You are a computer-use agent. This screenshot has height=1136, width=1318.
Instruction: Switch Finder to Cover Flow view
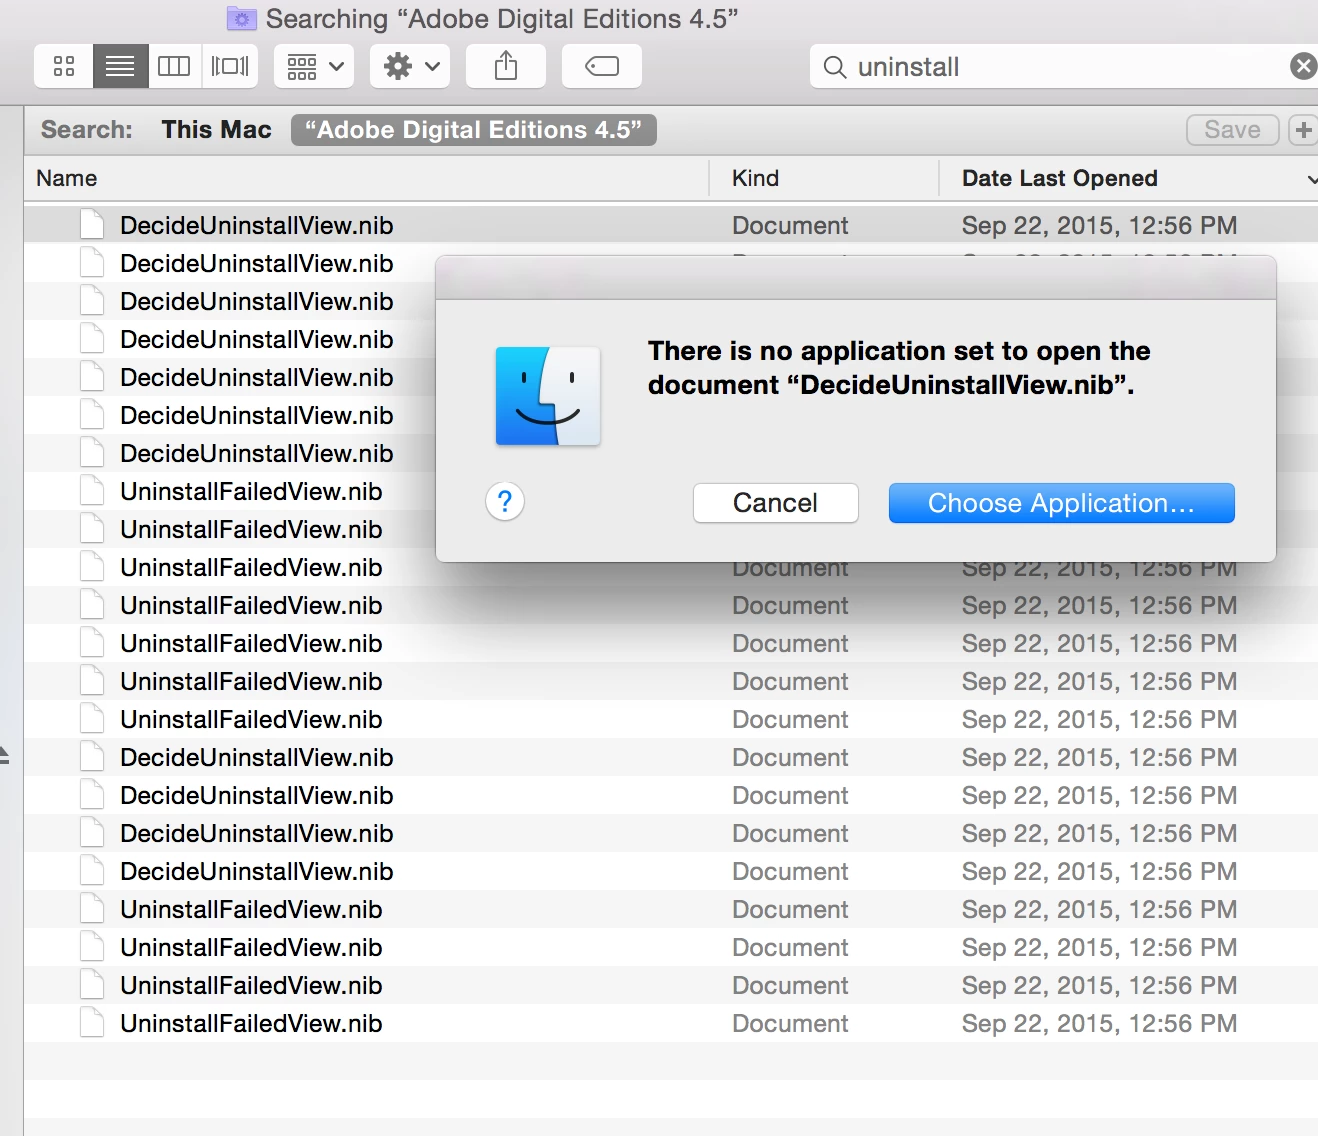[x=230, y=66]
